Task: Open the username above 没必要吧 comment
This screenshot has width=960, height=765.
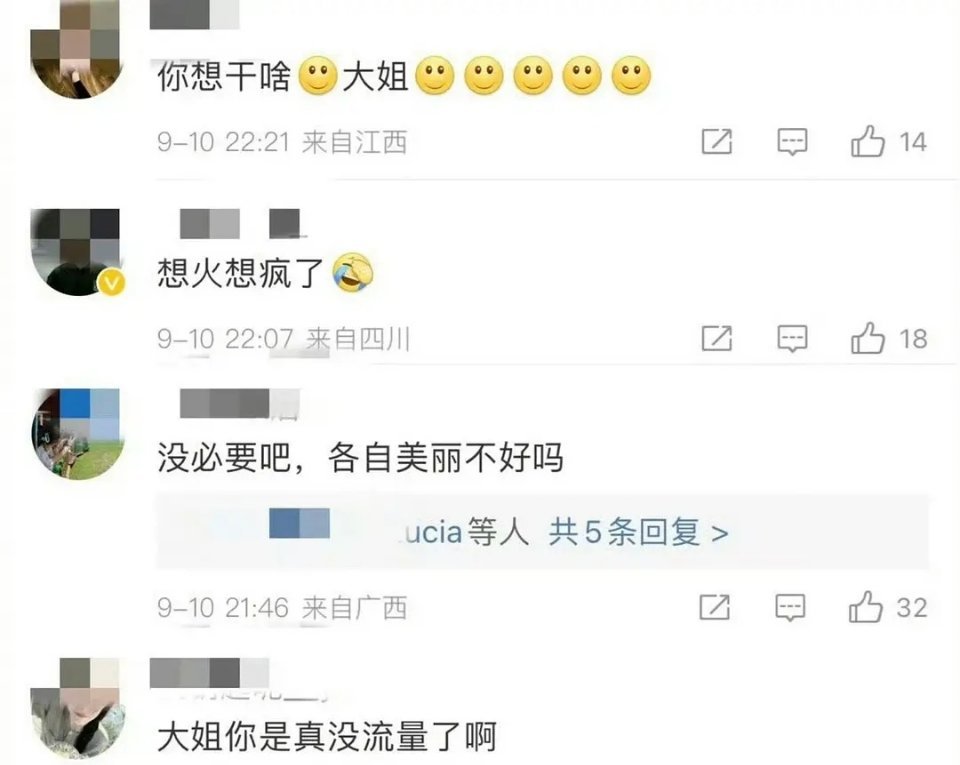Action: (x=240, y=404)
